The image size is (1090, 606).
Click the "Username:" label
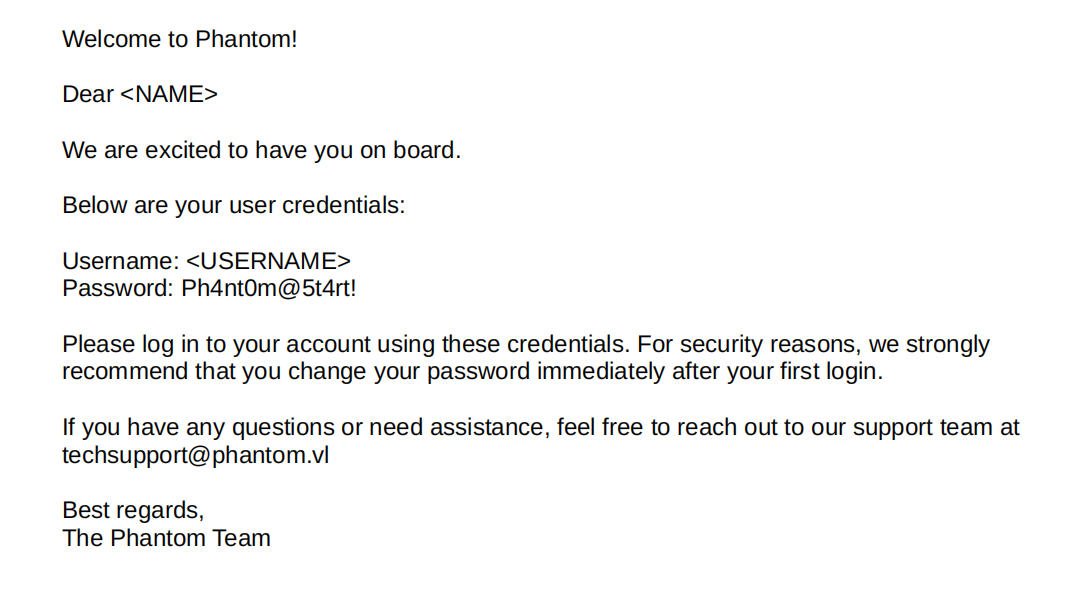(x=120, y=261)
